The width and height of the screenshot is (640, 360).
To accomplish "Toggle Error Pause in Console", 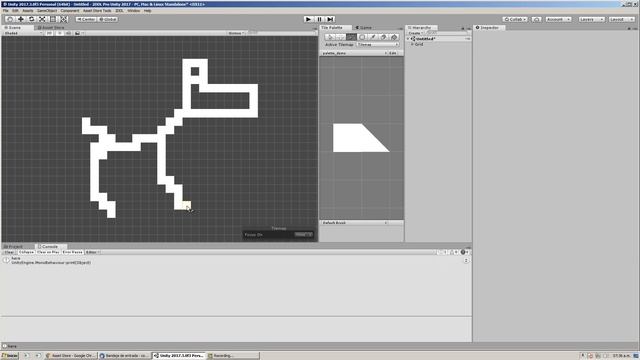I will (73, 252).
